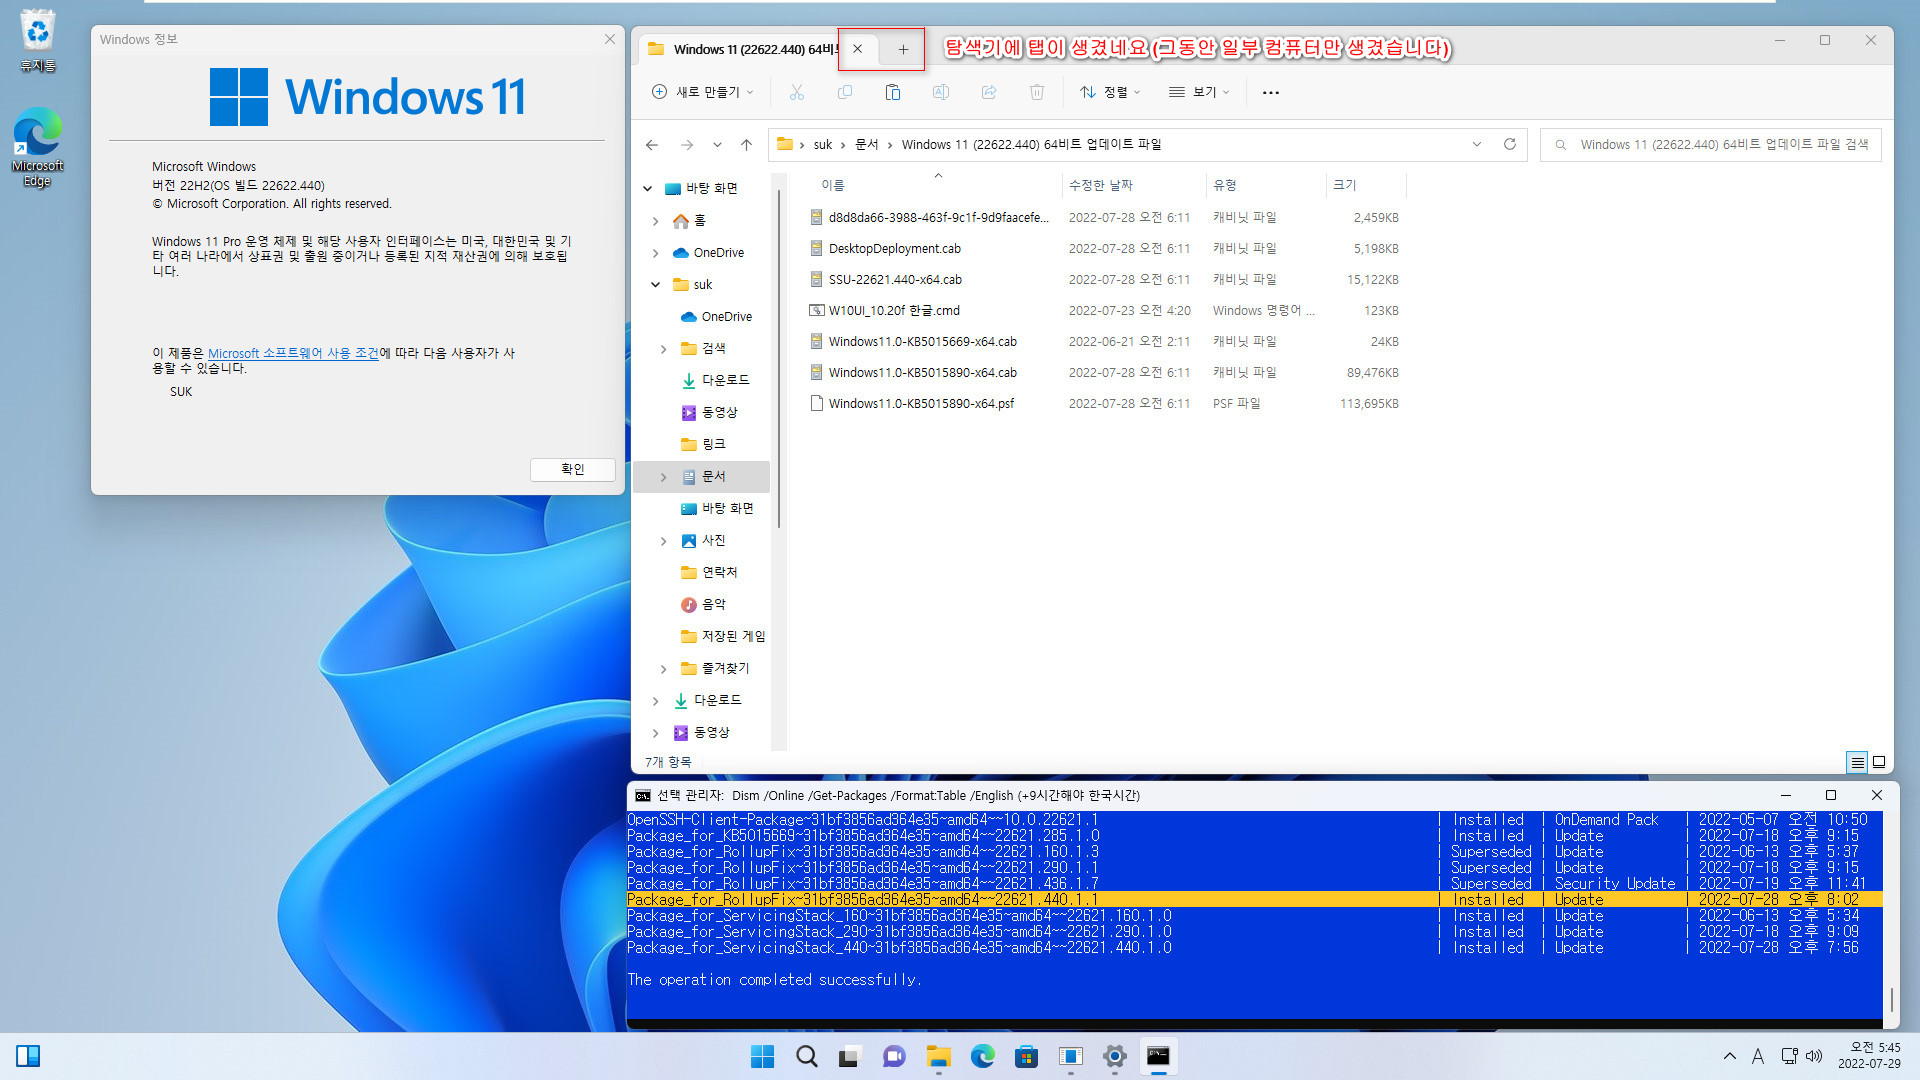Click suk in address breadcrumb
Screen dimensions: 1920x1080
(x=823, y=145)
